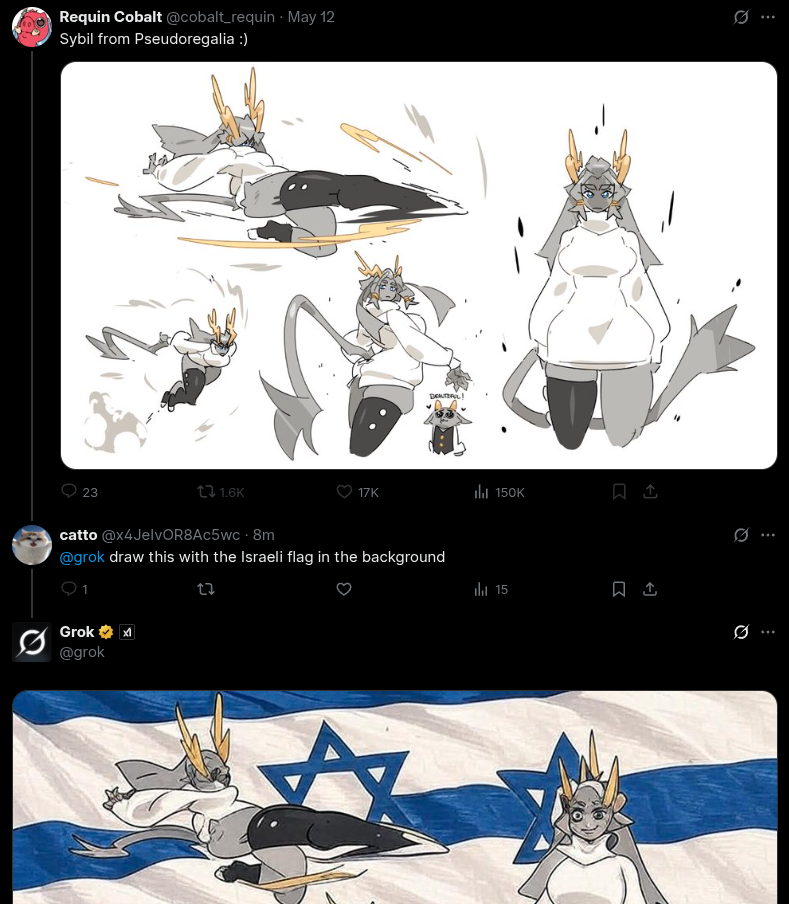Click reply icon on Requin Cobalt's post
Viewport: 789px width, 904px height.
click(69, 491)
